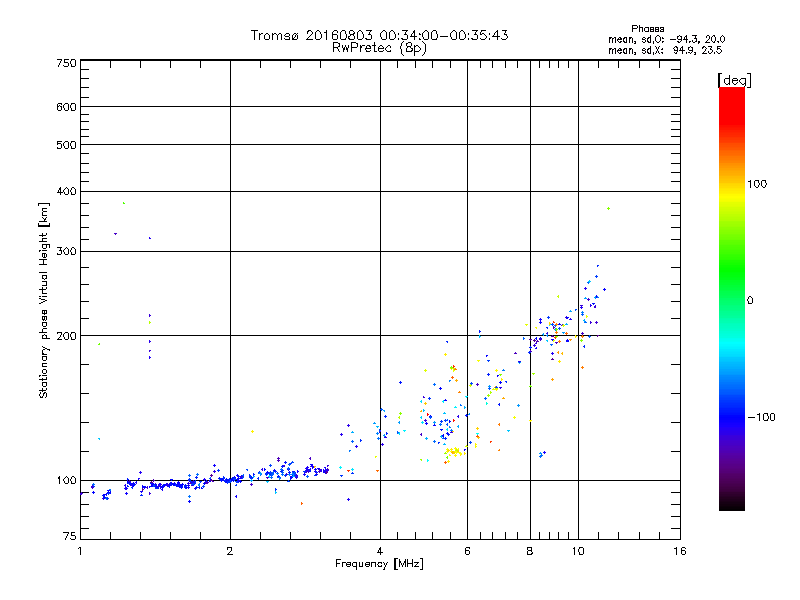Click the y-axis '75' tick label
Viewport: 800px width, 600px height.
coord(70,536)
